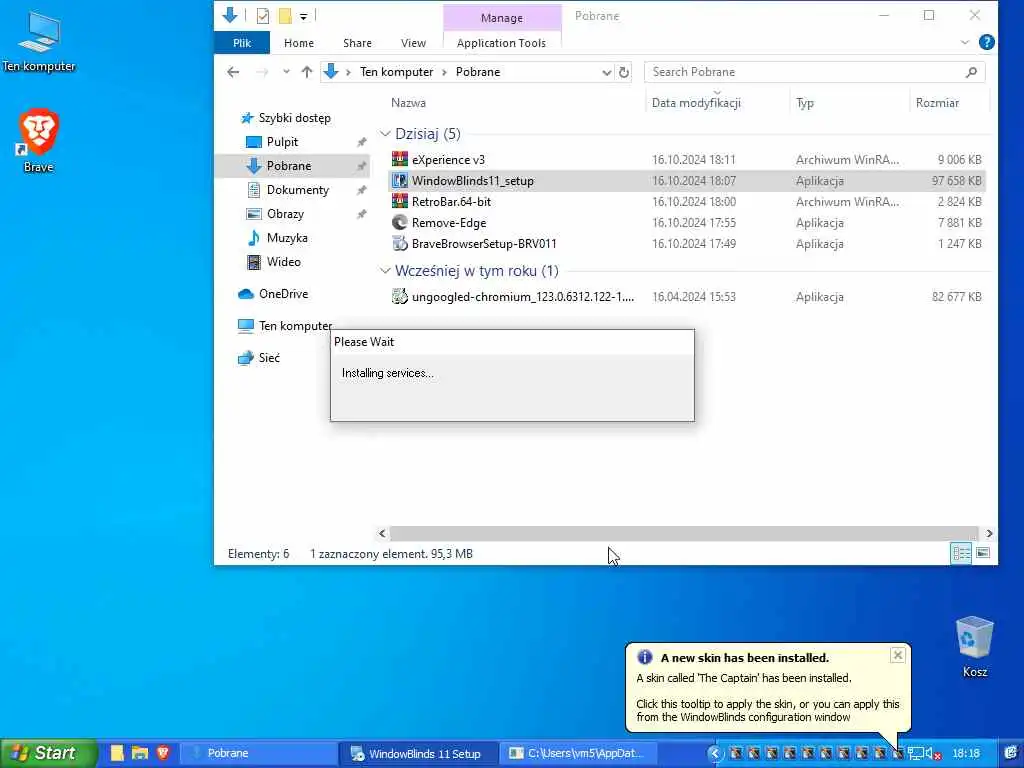Go up one folder level
1024x768 pixels.
307,72
